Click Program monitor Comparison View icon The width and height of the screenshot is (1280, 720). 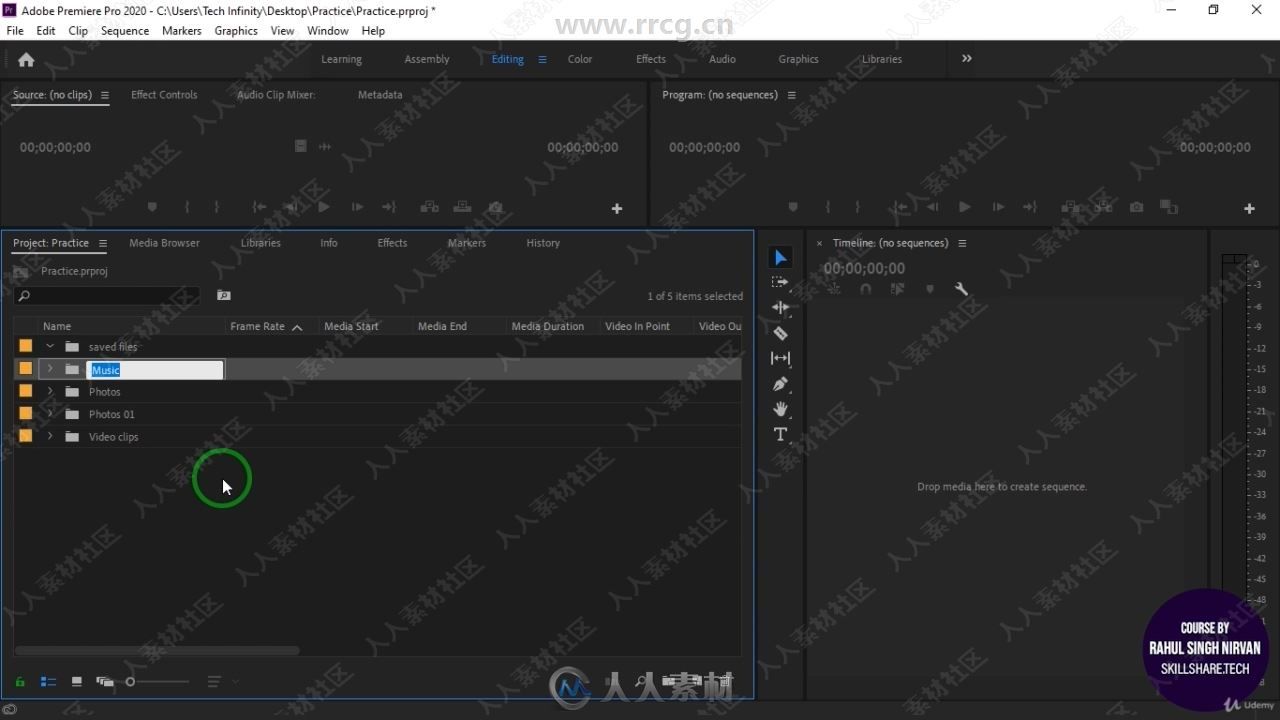pos(1168,207)
